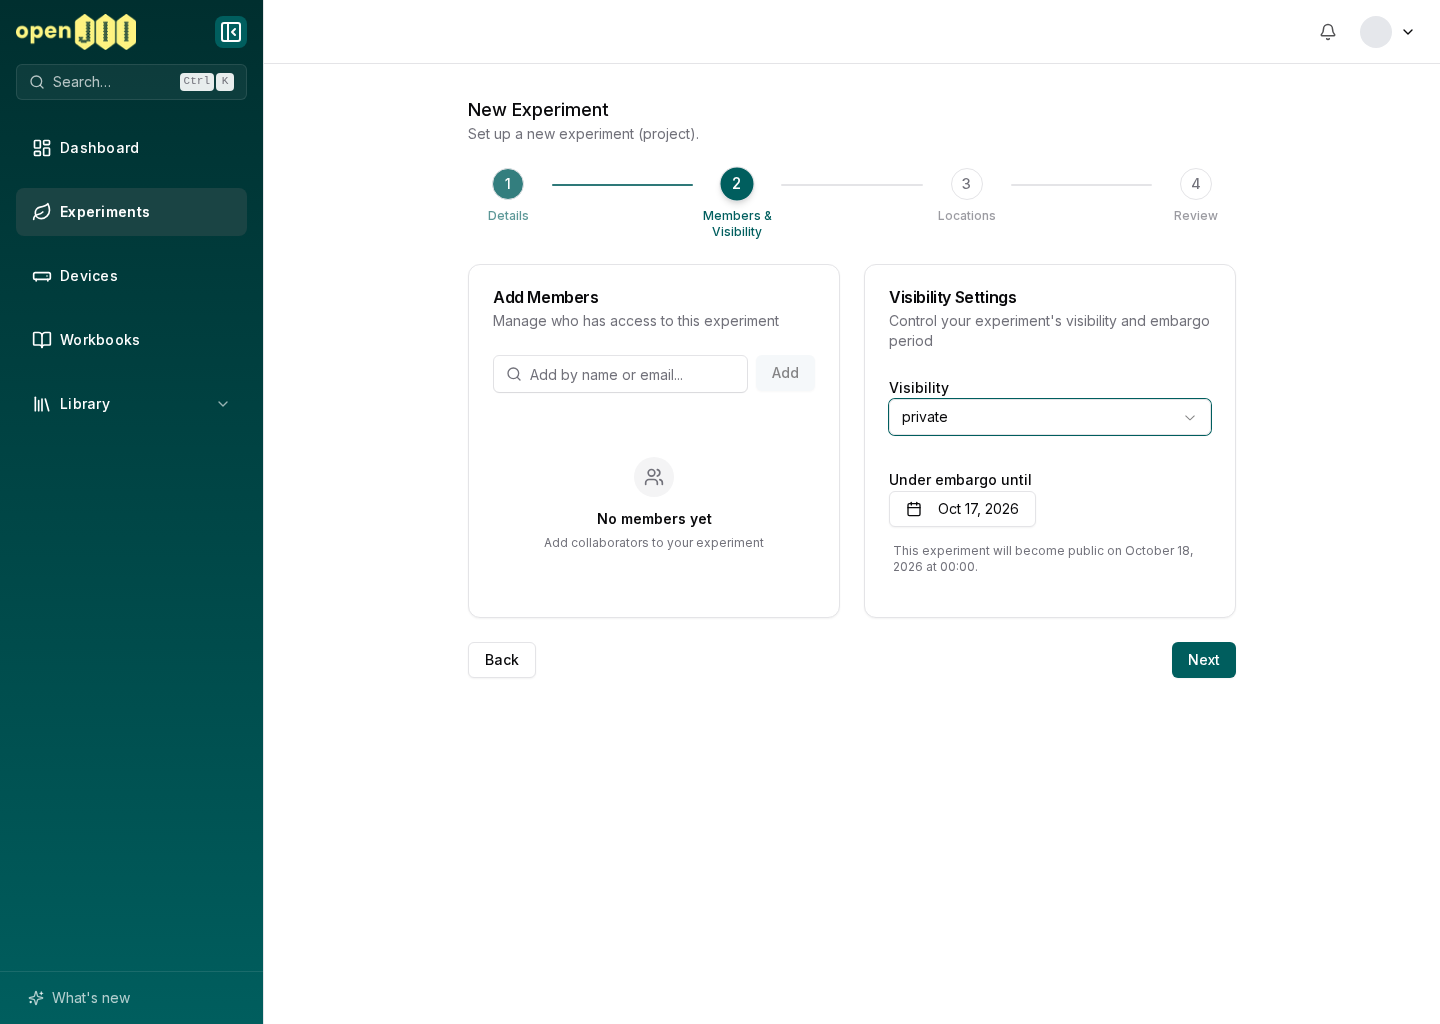
Task: Click the magnifier icon in sidebar search
Action: 37,82
